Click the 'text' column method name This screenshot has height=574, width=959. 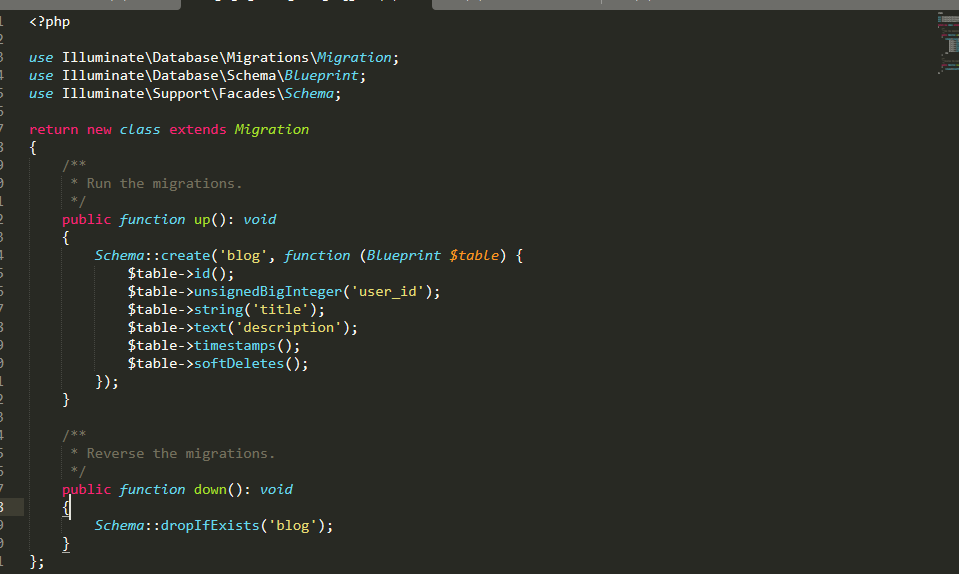click(210, 328)
